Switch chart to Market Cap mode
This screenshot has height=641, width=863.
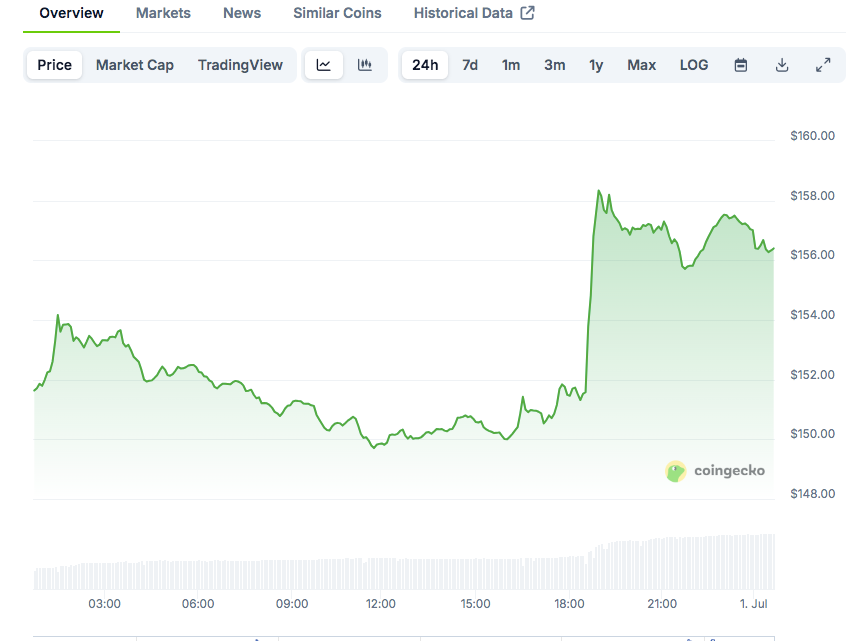click(x=135, y=65)
